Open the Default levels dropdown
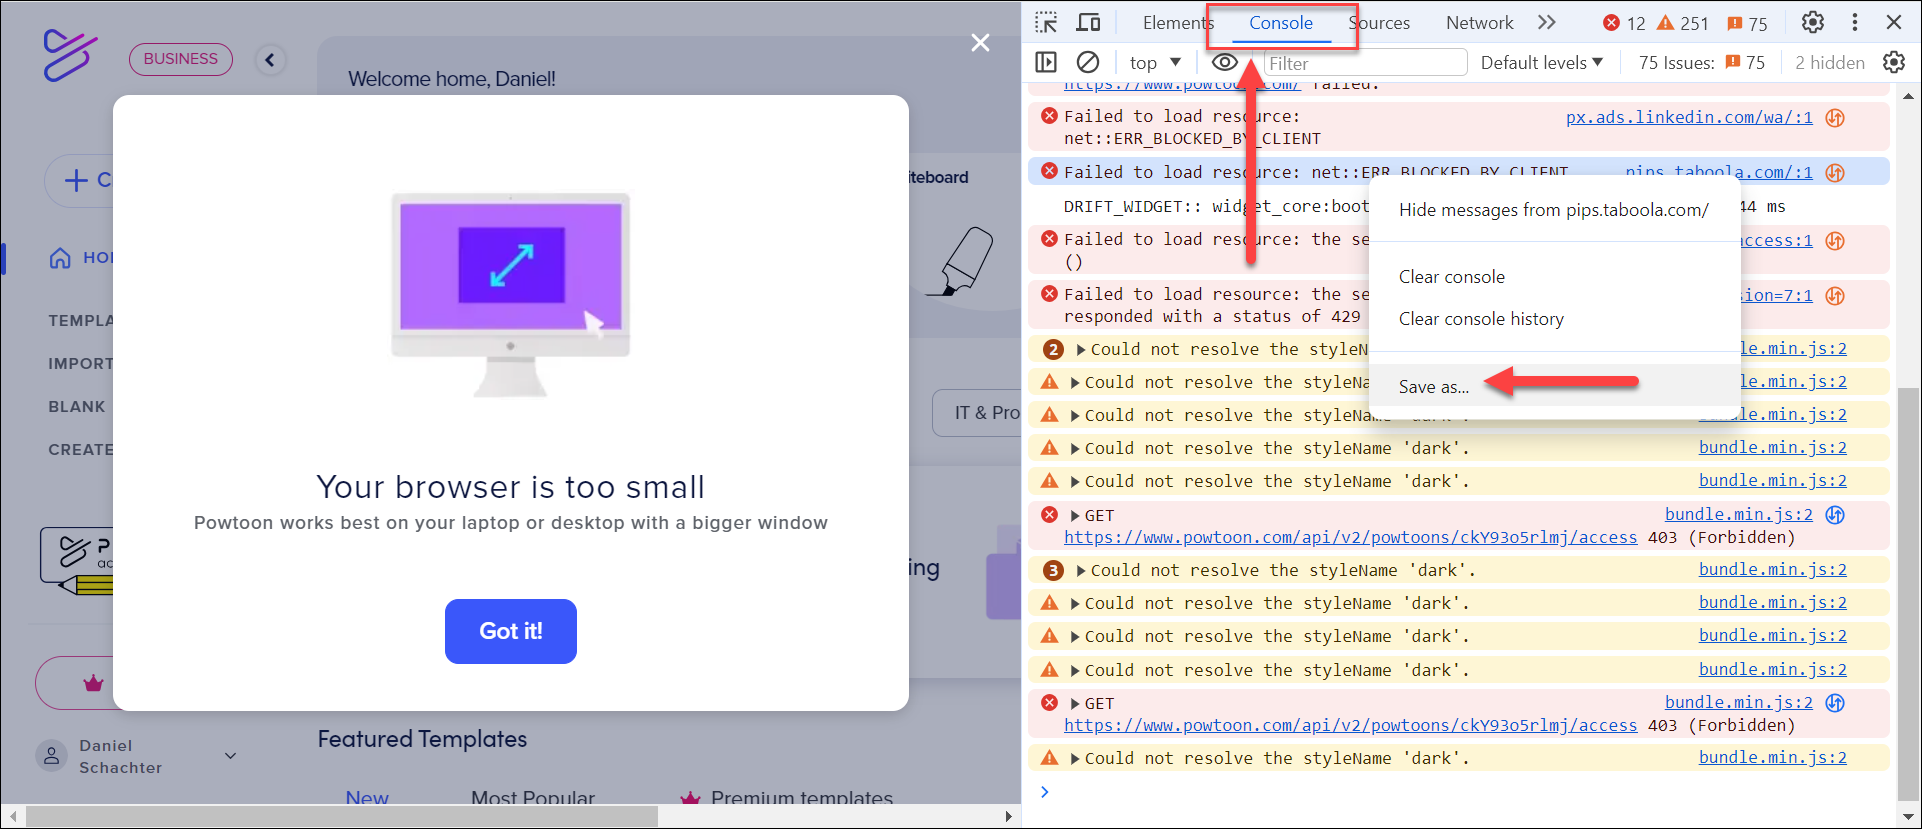The image size is (1922, 829). click(x=1541, y=62)
